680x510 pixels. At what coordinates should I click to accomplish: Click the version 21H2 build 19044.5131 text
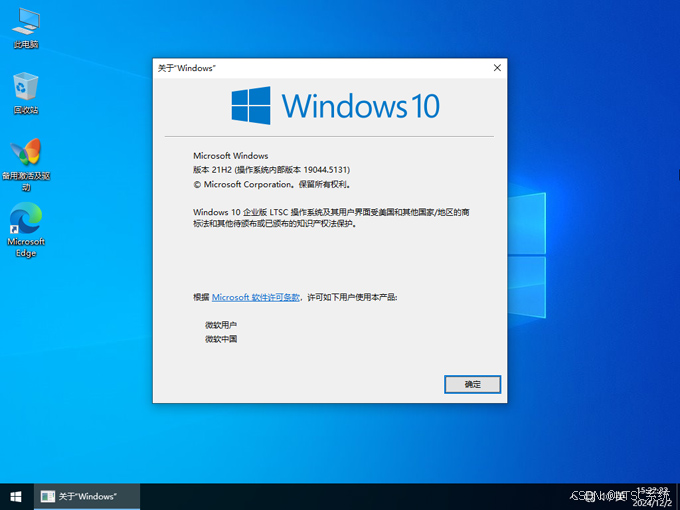[x=271, y=170]
